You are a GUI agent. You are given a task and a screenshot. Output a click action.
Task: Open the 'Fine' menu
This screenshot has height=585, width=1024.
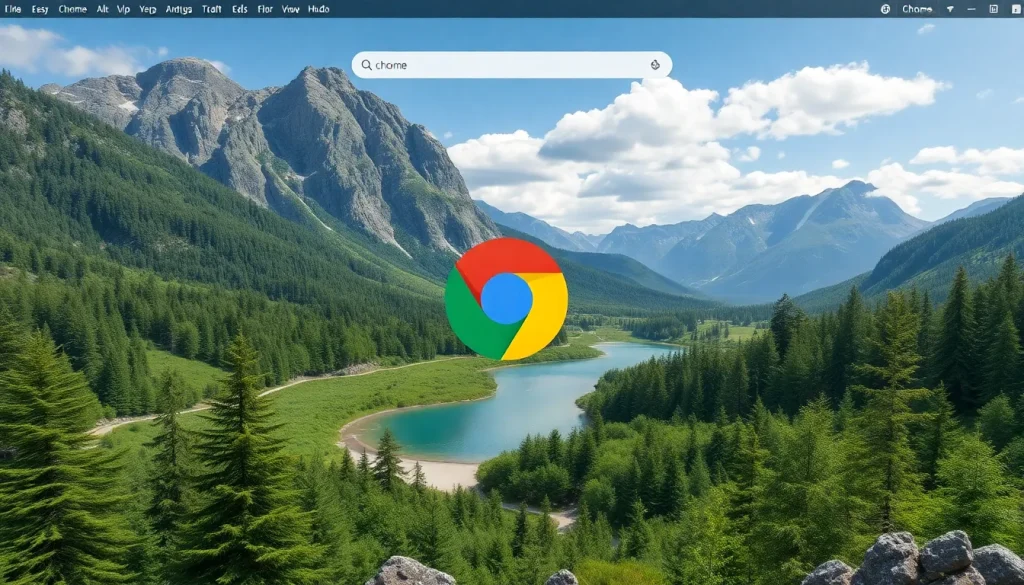click(12, 9)
